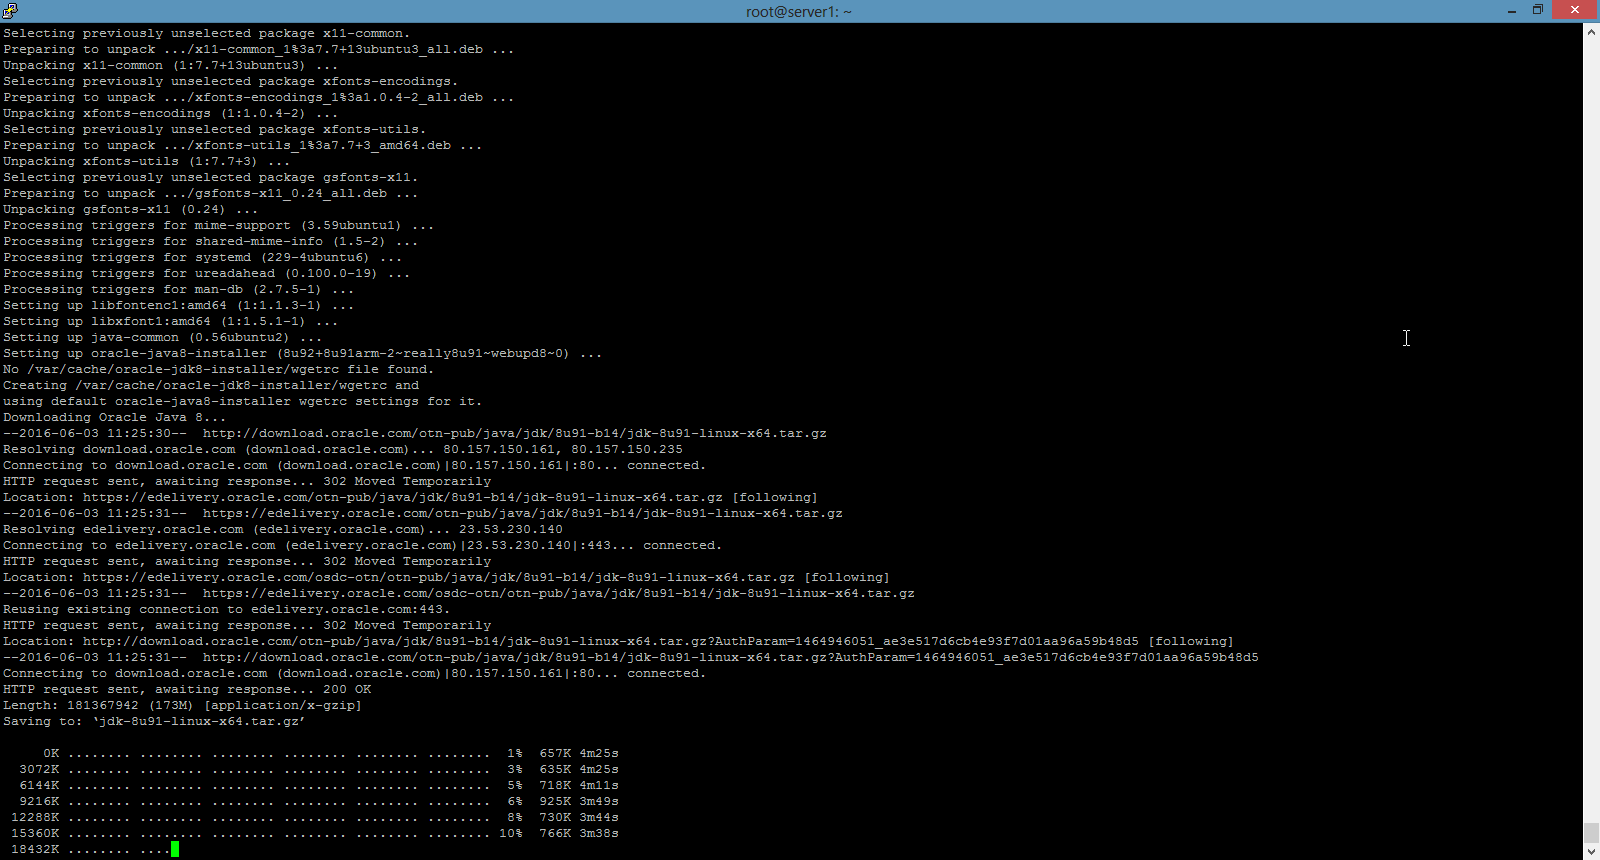Click 'Processing triggers for mime-support' line

[x=218, y=225]
